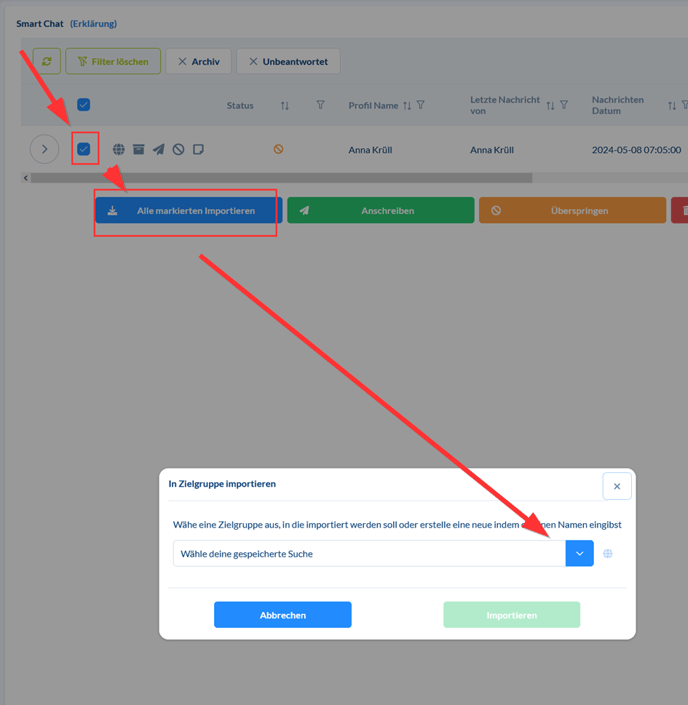This screenshot has width=688, height=705.
Task: Open the blue dropdown arrow for target group
Action: point(579,553)
